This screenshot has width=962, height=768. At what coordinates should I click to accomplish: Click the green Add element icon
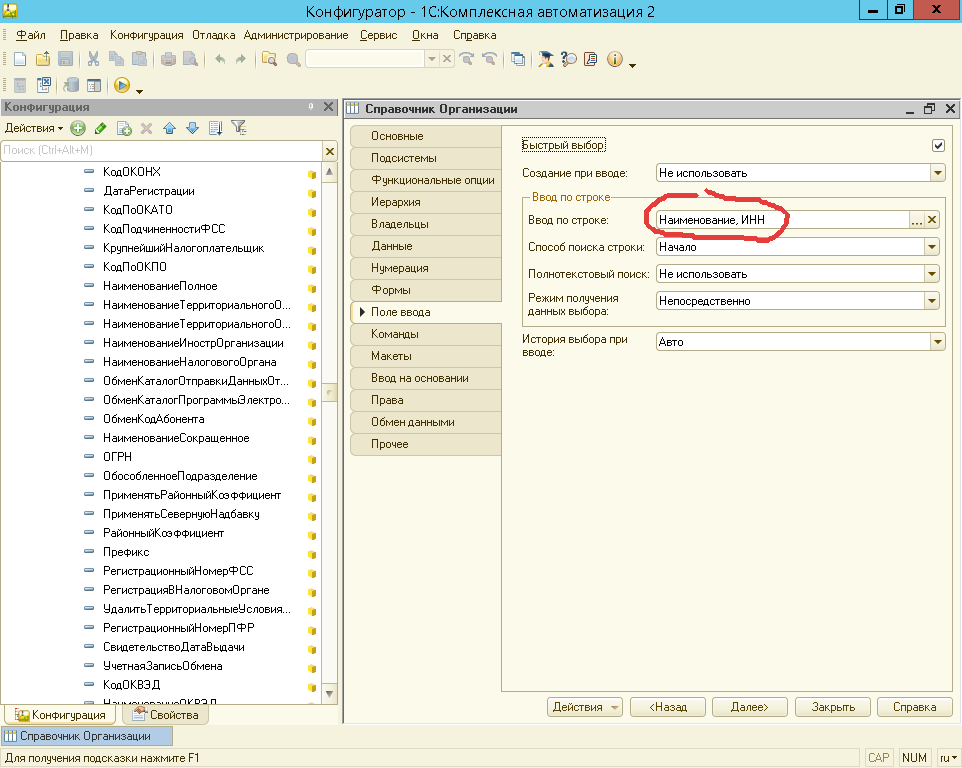[78, 128]
